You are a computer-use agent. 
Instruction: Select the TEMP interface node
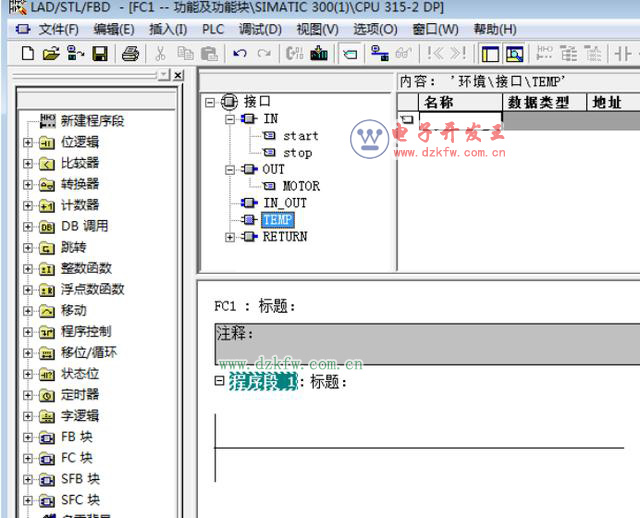pos(277,220)
